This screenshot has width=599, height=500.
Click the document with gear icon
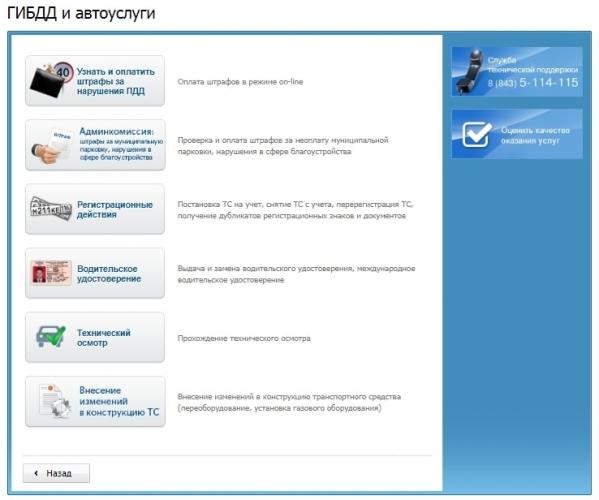point(55,401)
